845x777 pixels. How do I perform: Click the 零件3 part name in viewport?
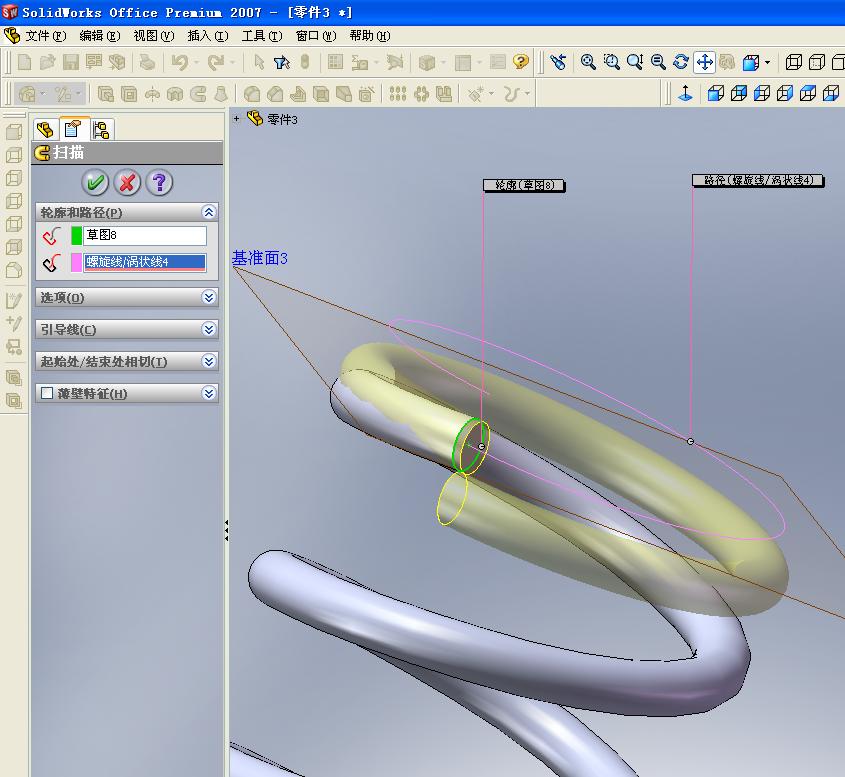coord(282,119)
